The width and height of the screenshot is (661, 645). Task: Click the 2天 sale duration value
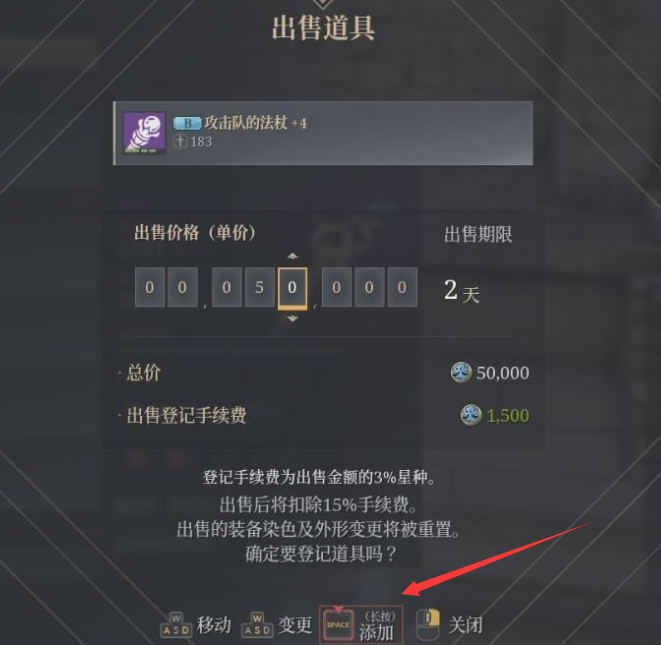462,291
